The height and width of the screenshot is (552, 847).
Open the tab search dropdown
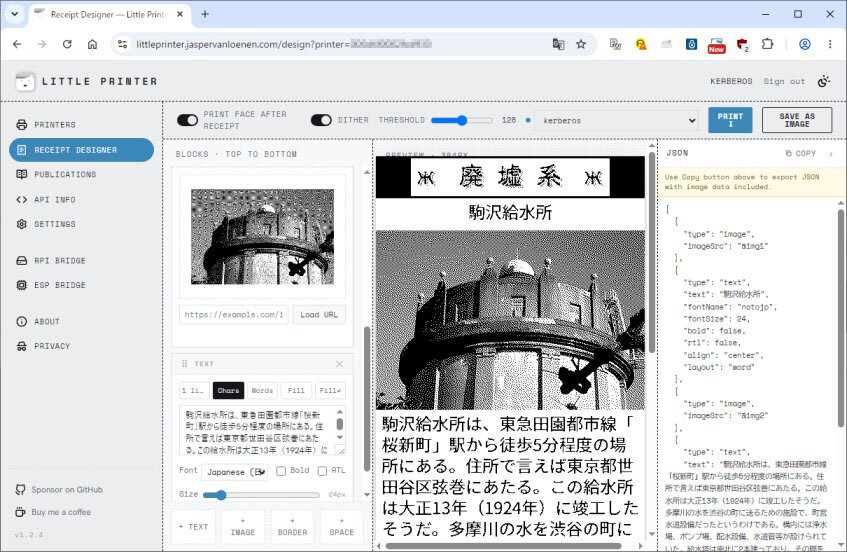tap(15, 15)
